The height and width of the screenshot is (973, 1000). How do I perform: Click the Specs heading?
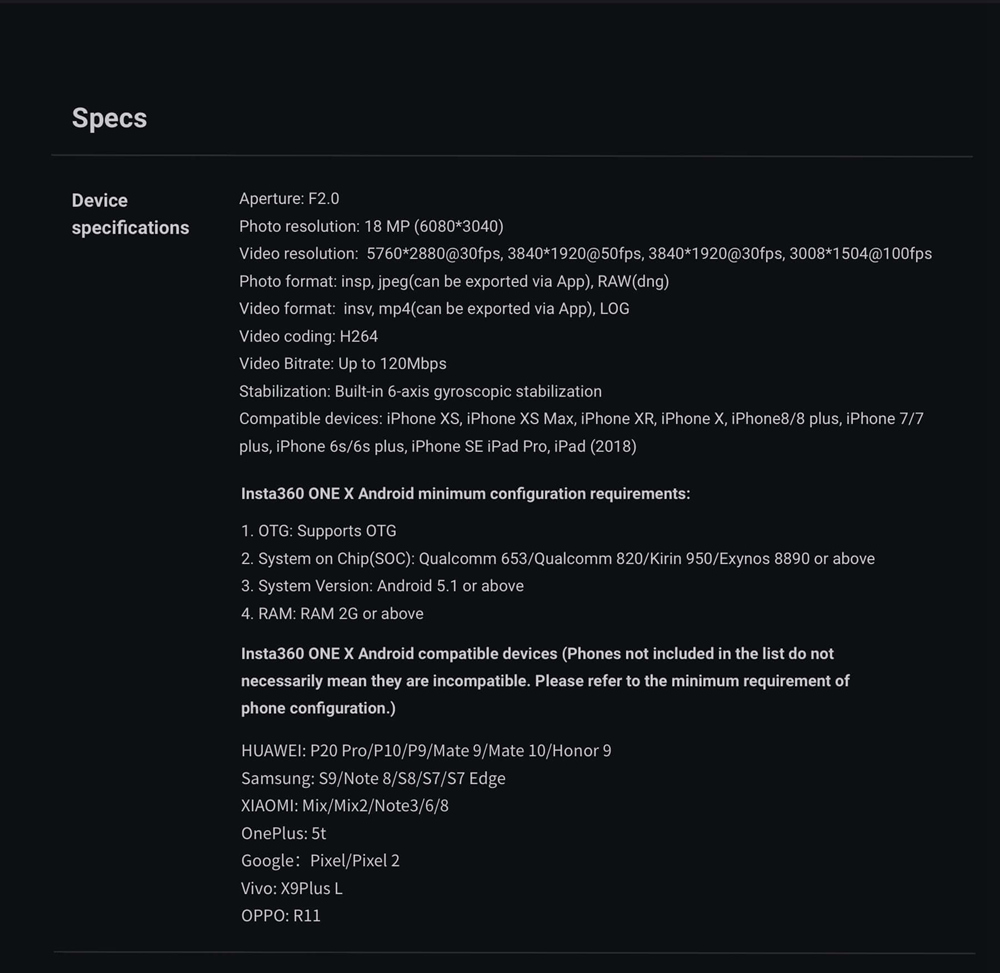[x=109, y=118]
